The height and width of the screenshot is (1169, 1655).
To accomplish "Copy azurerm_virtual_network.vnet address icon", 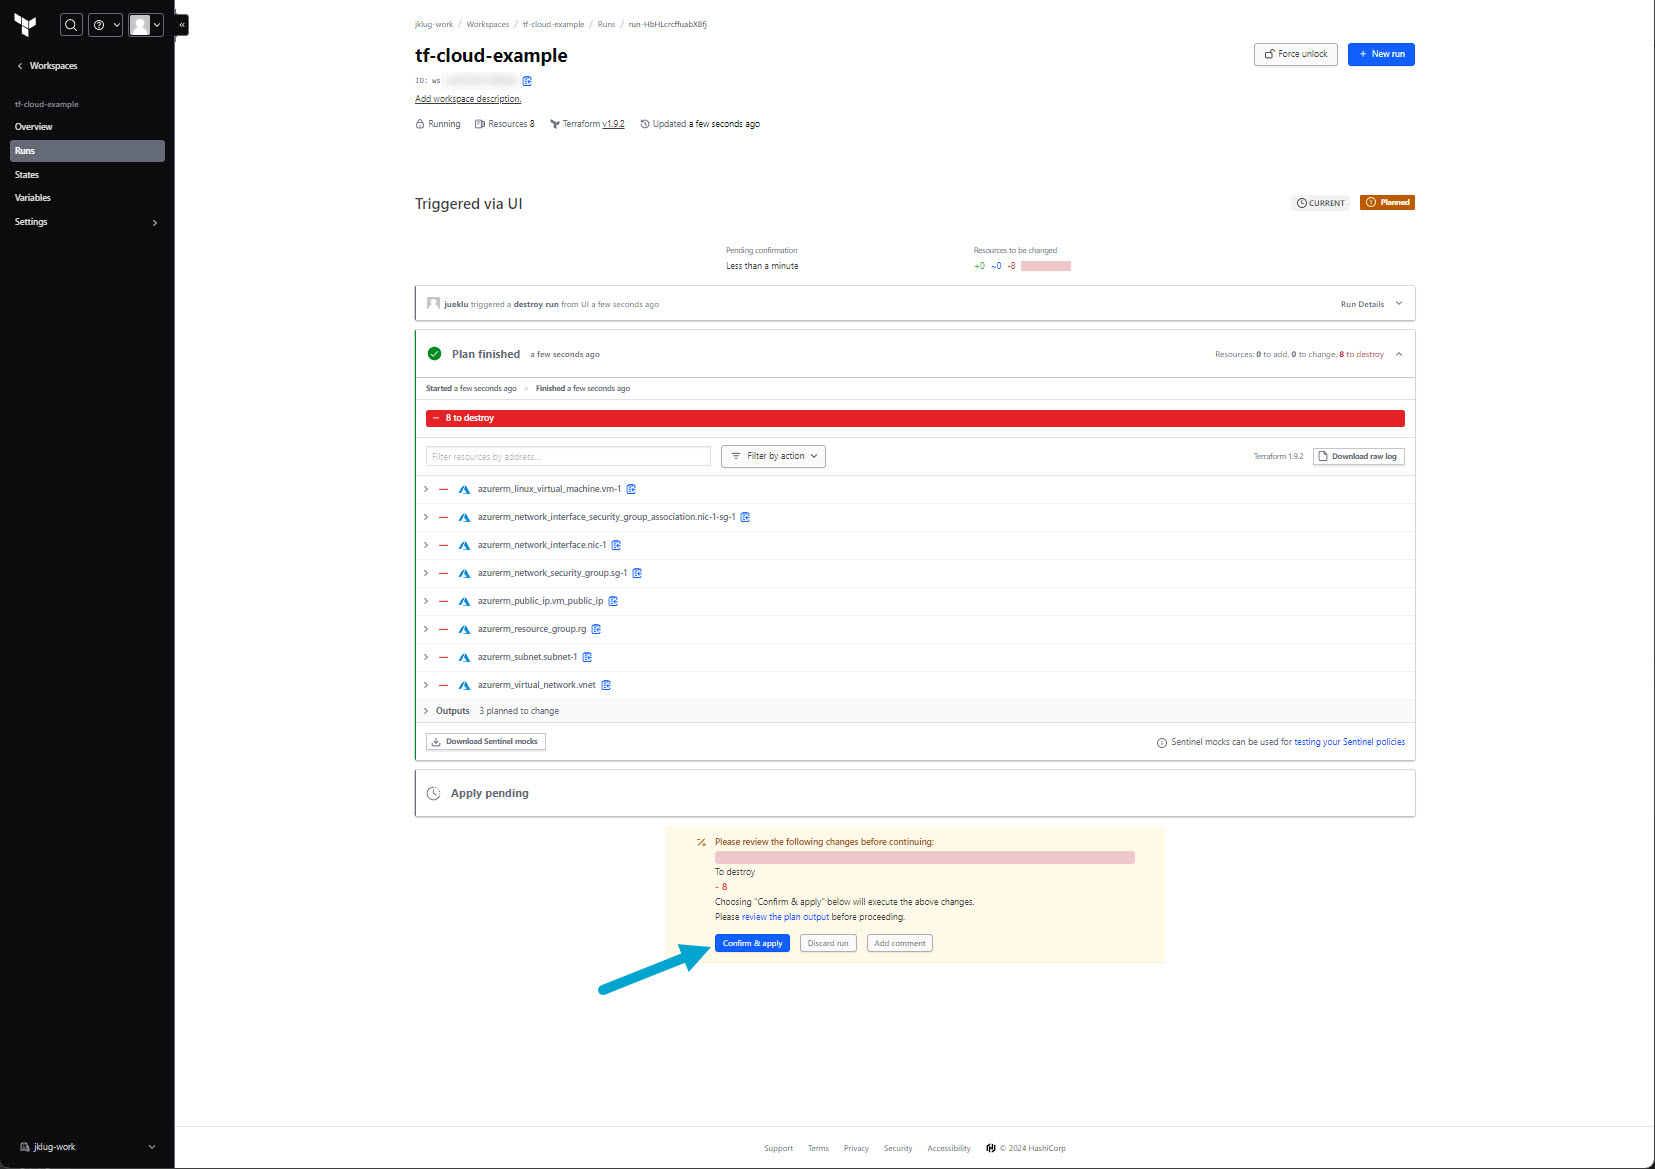I will pos(606,685).
